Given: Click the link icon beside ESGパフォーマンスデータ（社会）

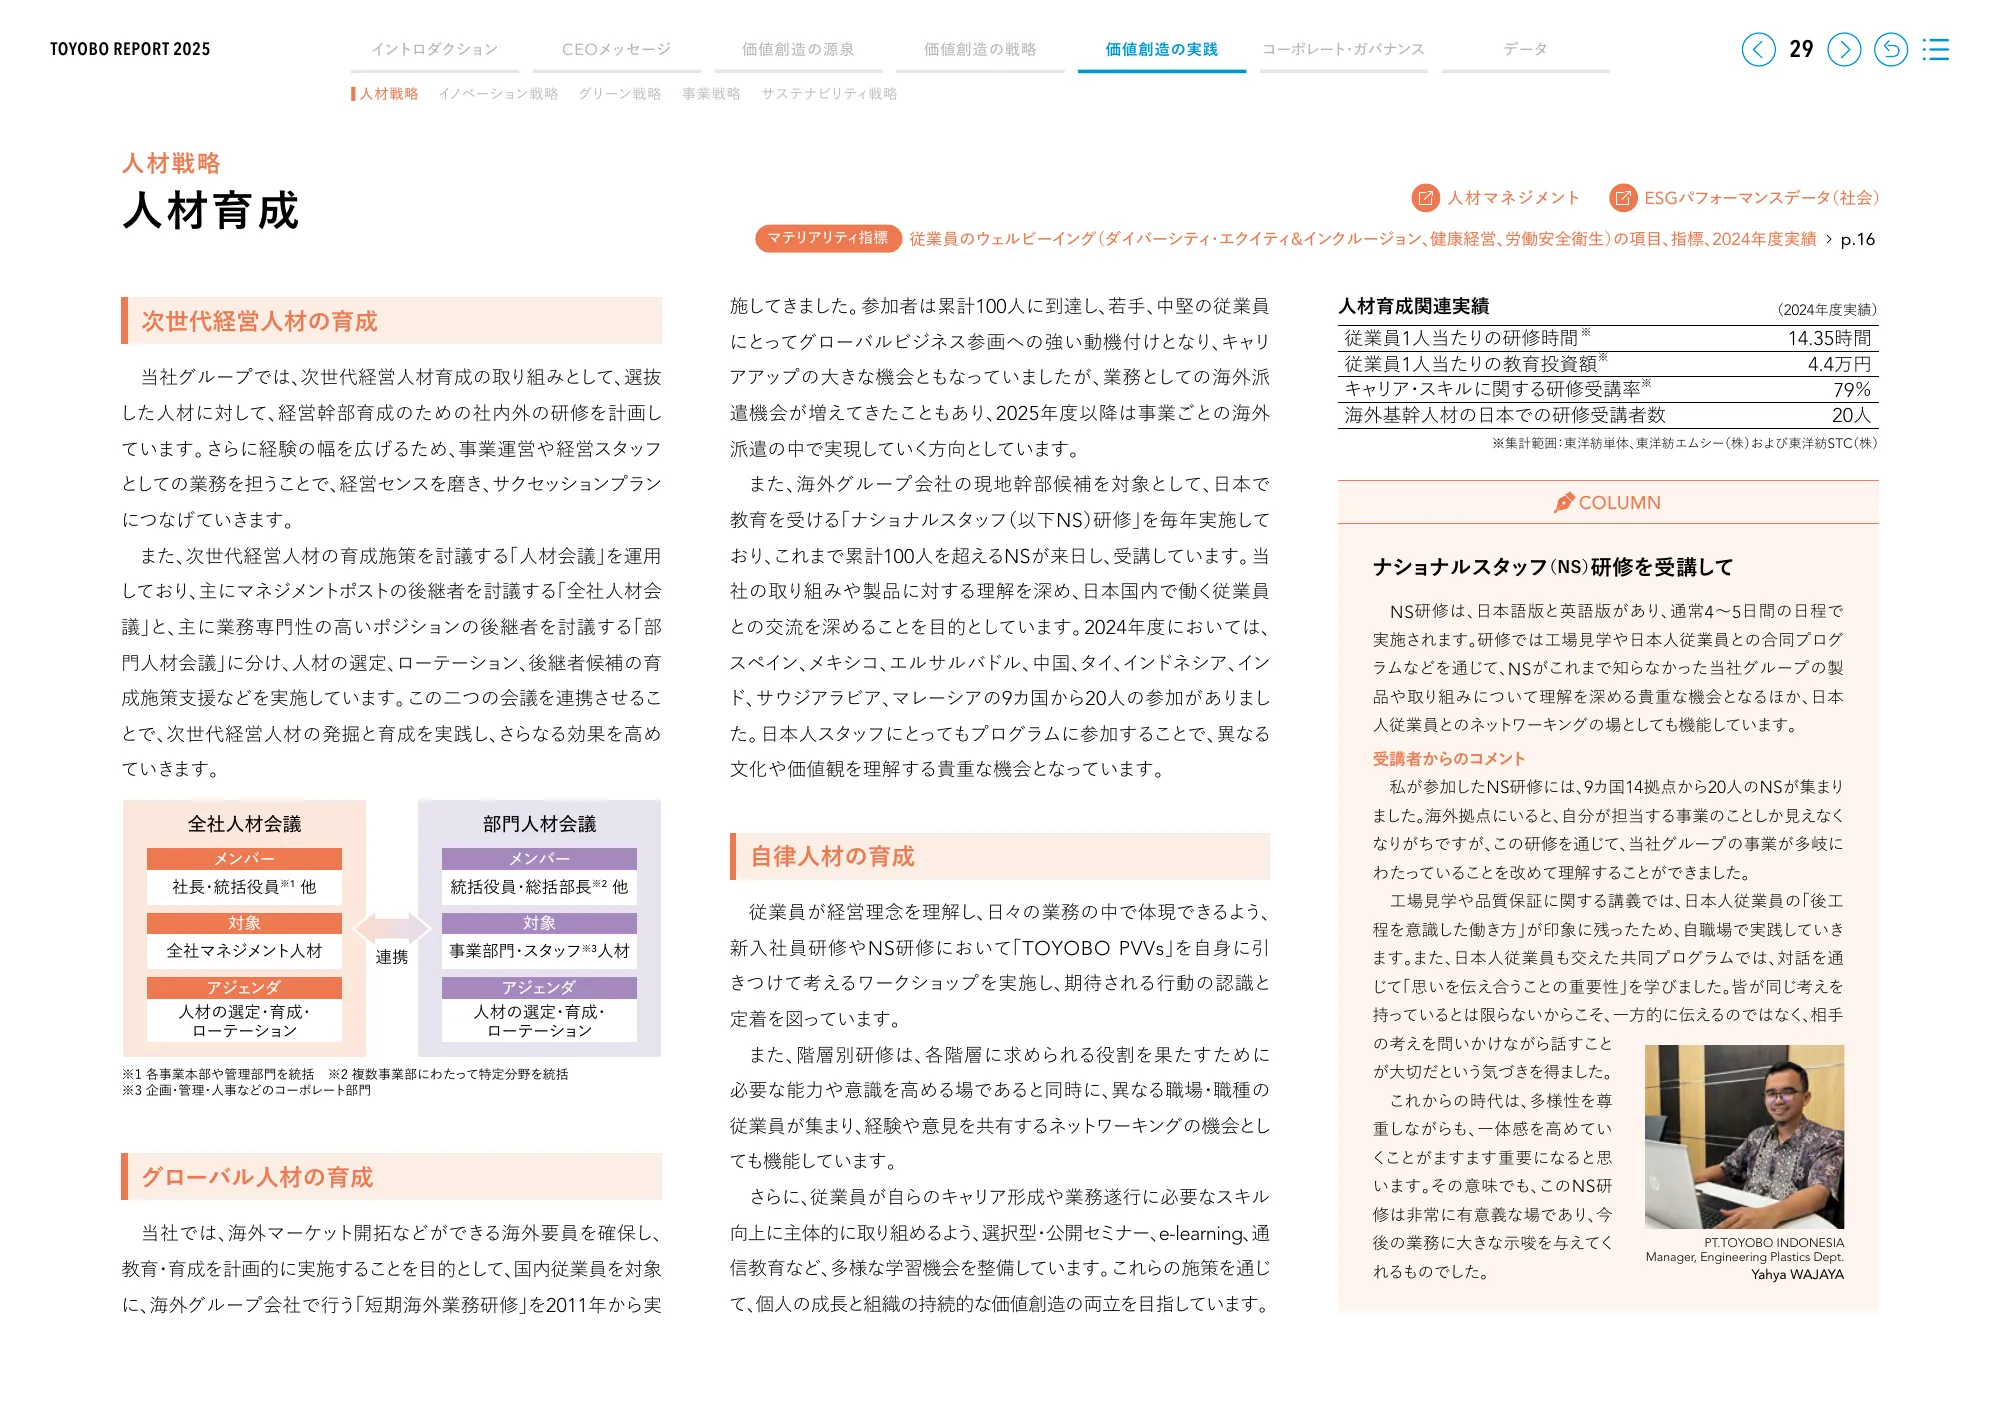Looking at the screenshot, I should click(x=1622, y=197).
